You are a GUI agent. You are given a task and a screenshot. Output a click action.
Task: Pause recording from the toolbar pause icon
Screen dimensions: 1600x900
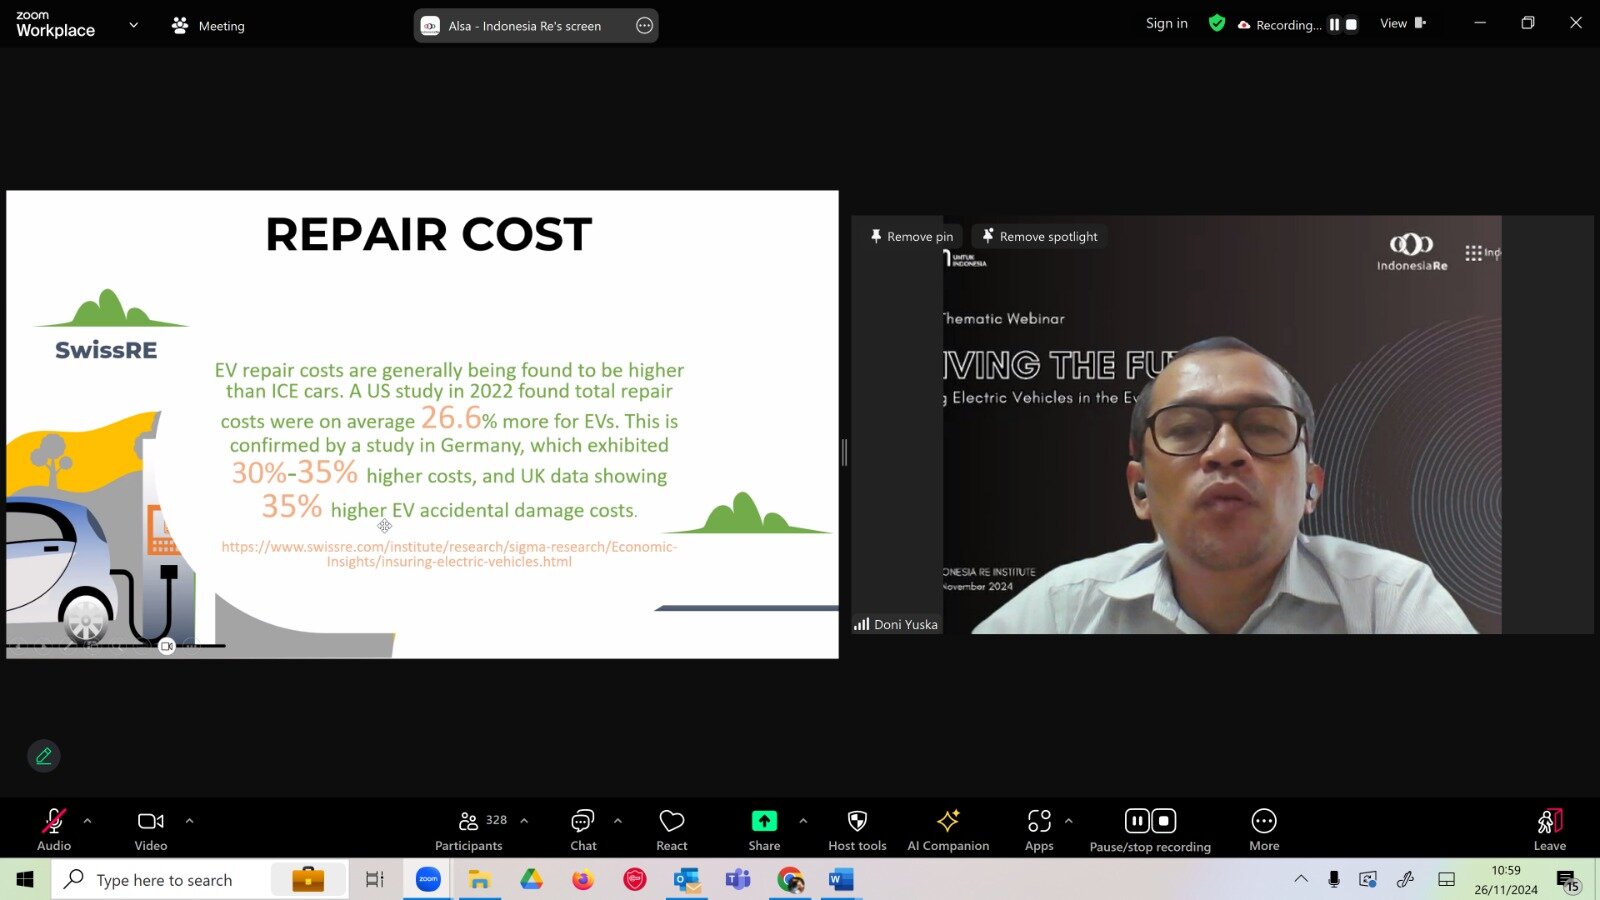pyautogui.click(x=1137, y=821)
